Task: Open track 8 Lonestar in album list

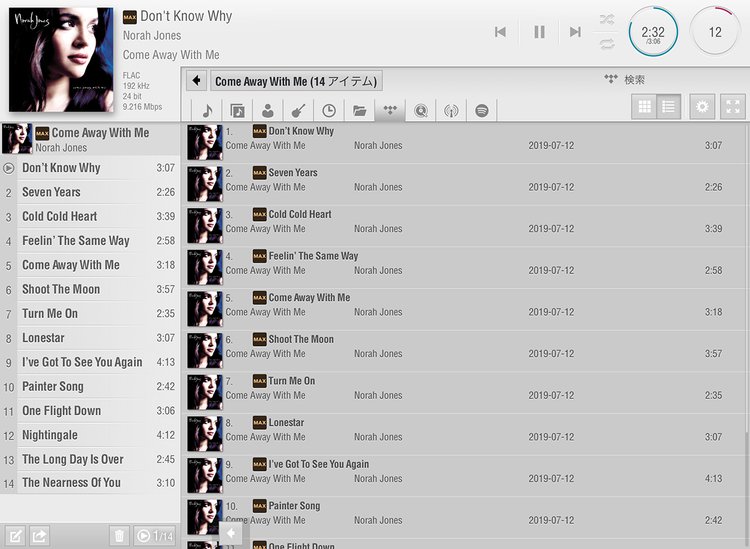Action: (464, 434)
